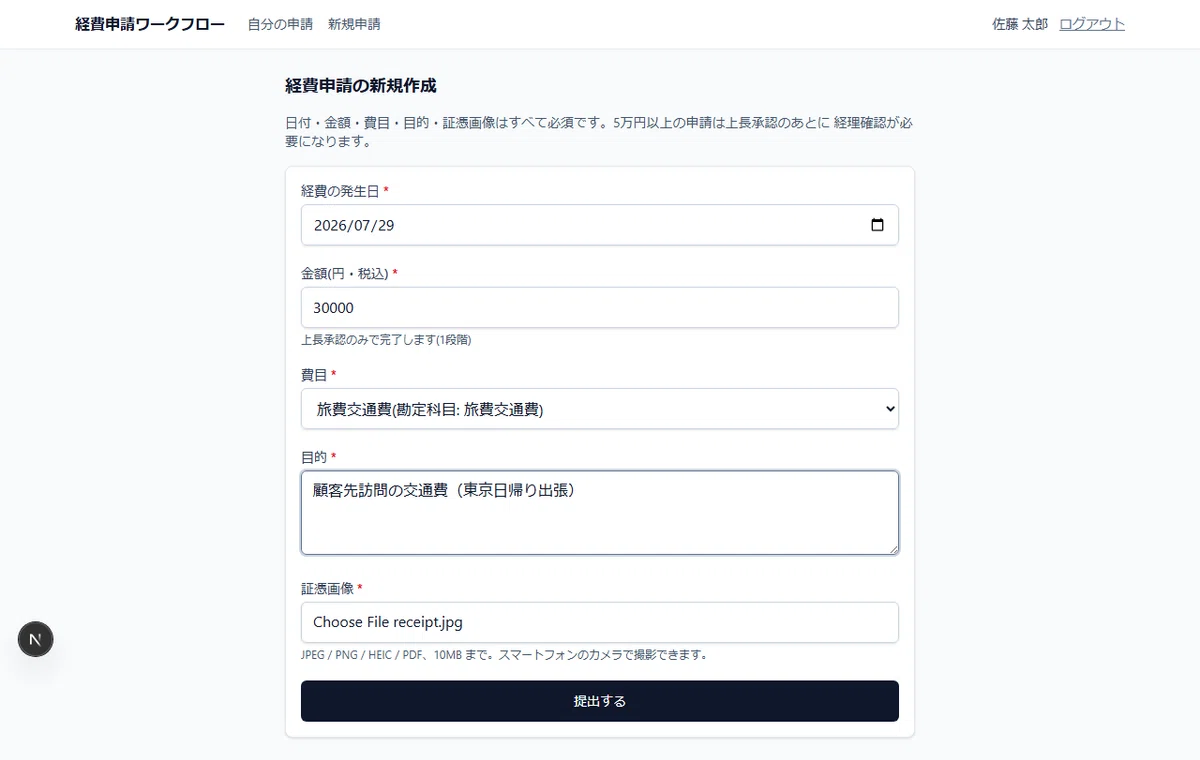1200x760 pixels.
Task: Grab the textarea resize handle corner
Action: (x=892, y=548)
